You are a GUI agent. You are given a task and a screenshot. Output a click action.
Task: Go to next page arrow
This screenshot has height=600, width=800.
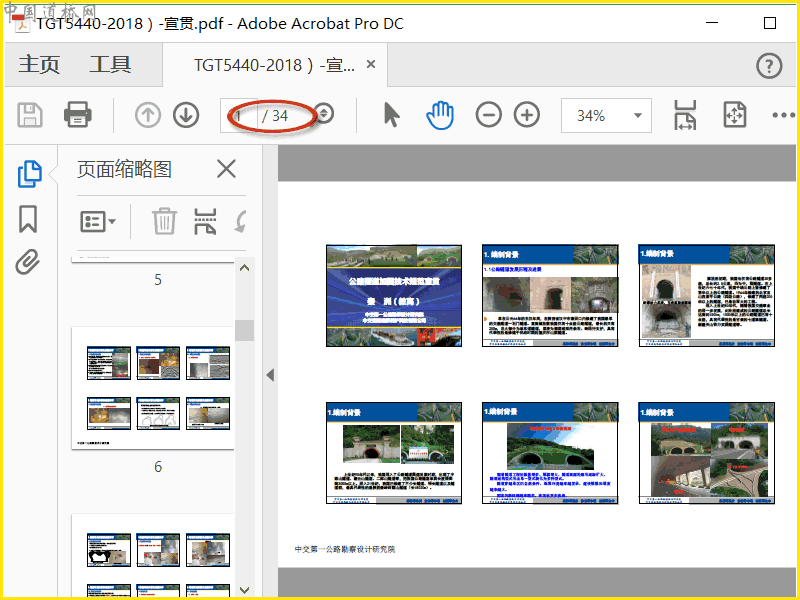[x=186, y=115]
